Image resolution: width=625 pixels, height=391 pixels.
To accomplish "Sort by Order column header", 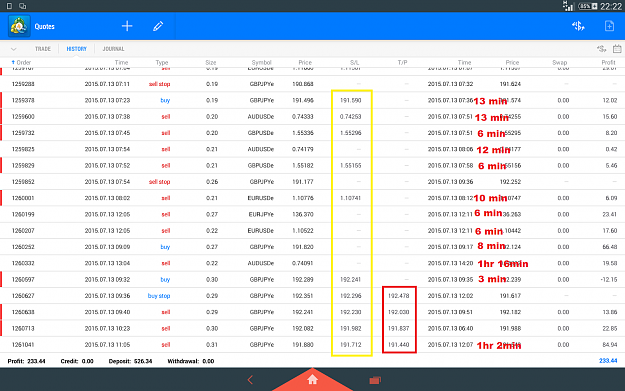I will tap(21, 62).
